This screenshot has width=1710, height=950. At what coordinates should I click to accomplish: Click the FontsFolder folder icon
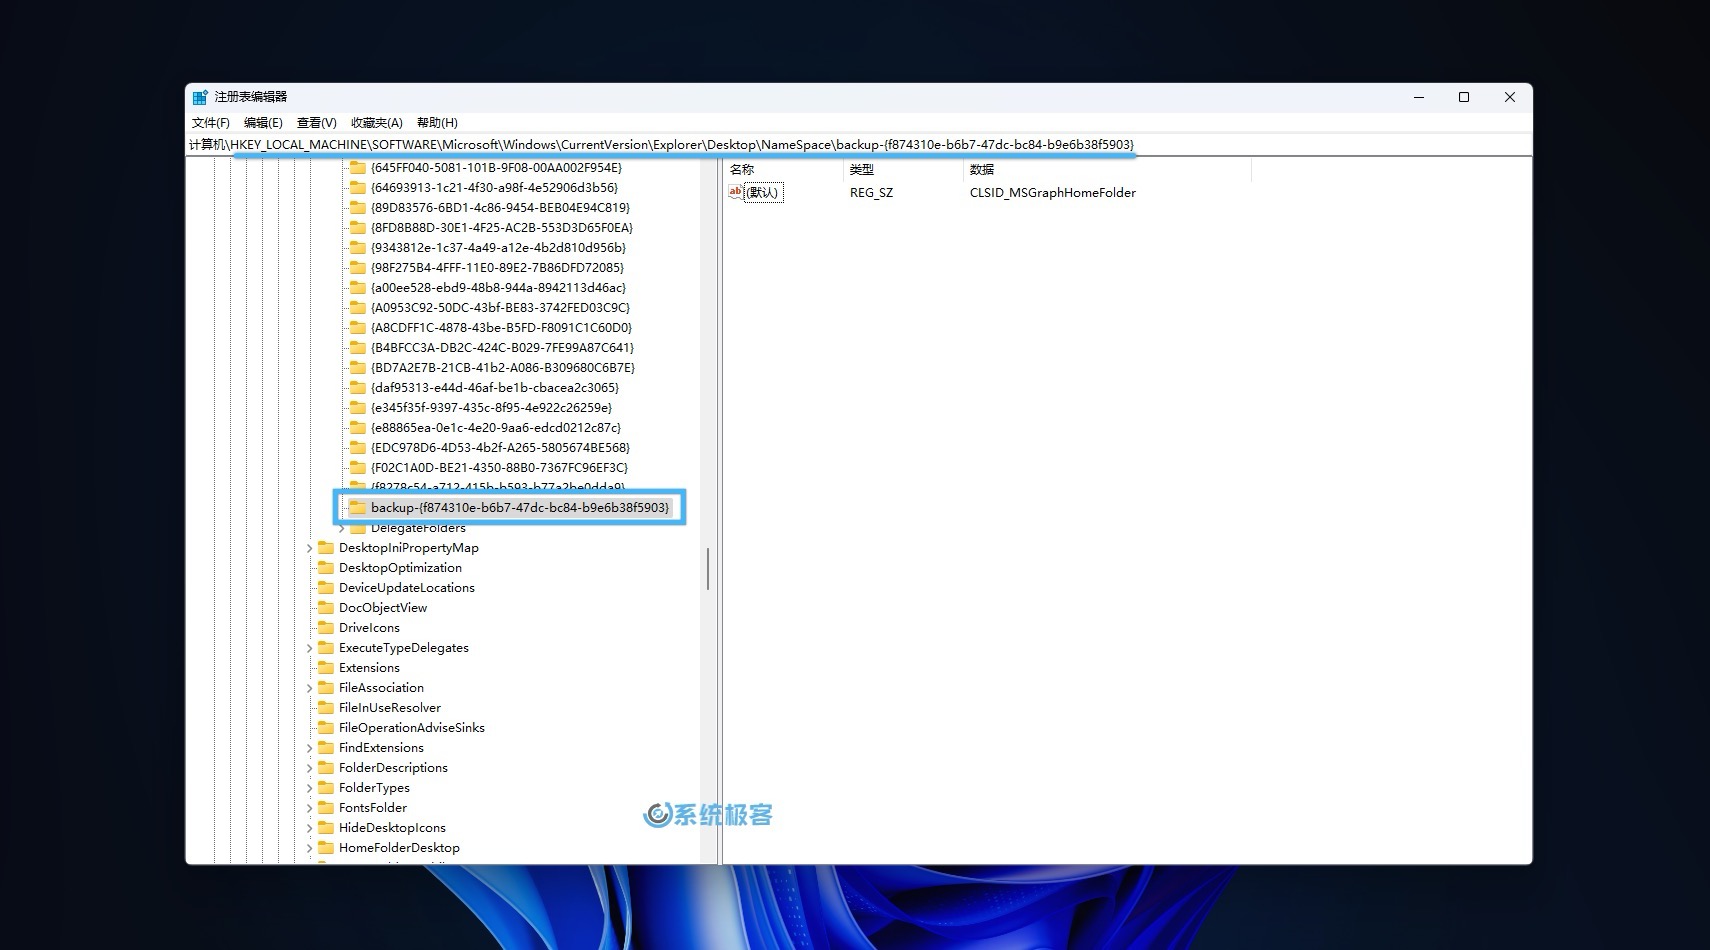[x=325, y=808]
